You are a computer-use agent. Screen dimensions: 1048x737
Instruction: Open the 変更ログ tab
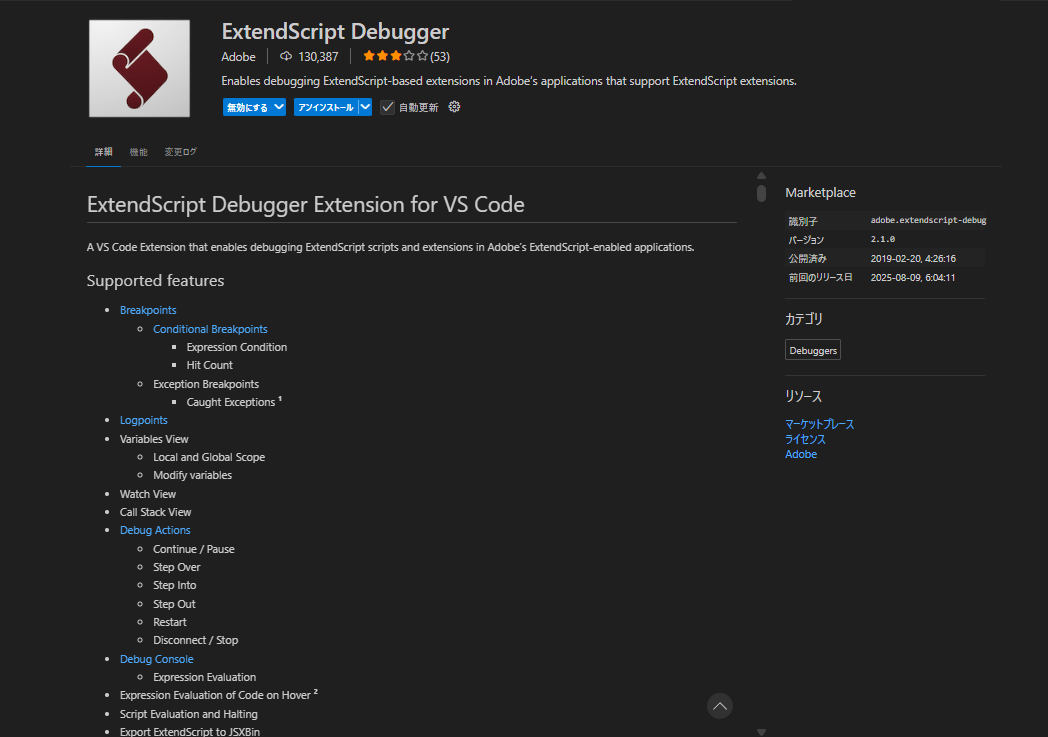(x=181, y=152)
